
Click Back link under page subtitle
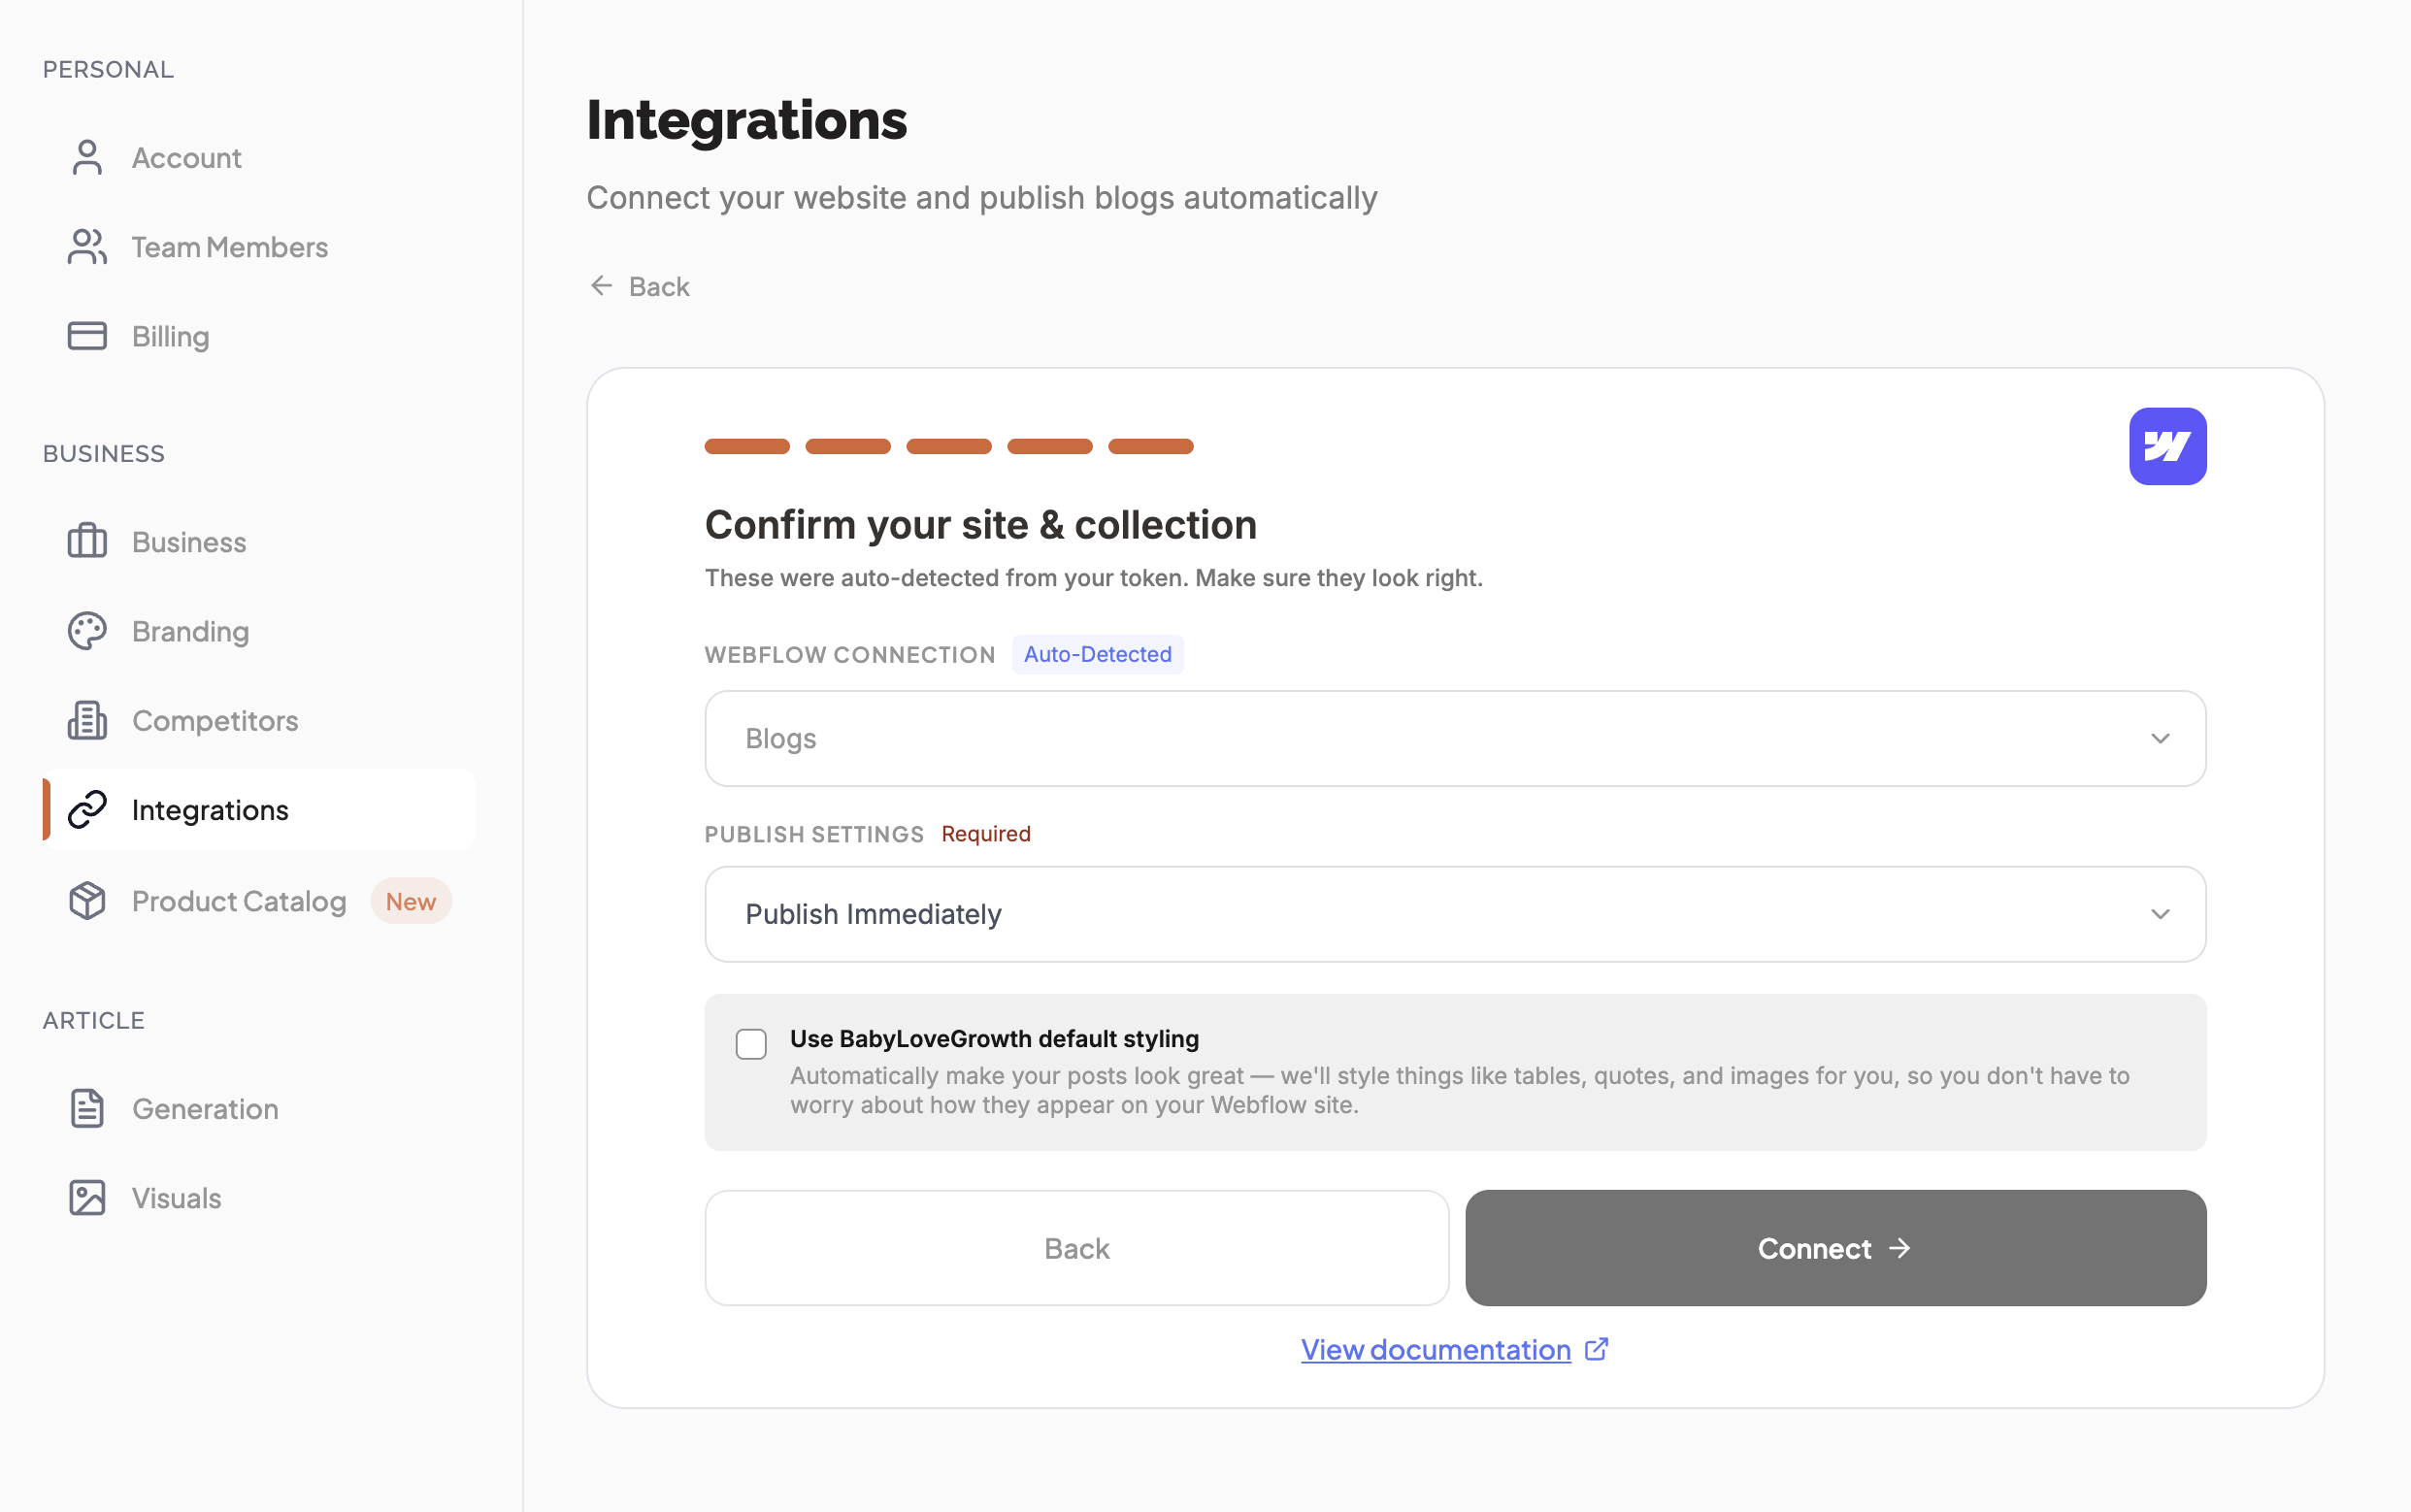(640, 286)
